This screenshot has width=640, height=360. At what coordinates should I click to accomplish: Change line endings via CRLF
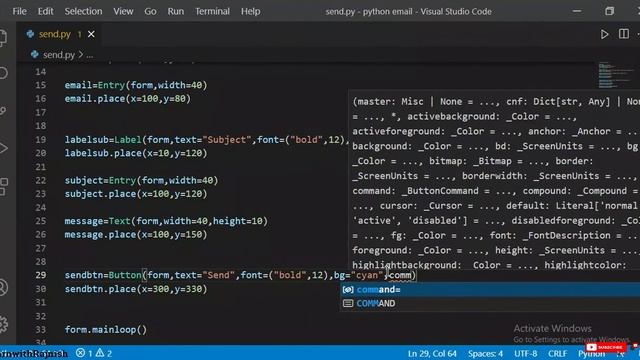click(557, 353)
